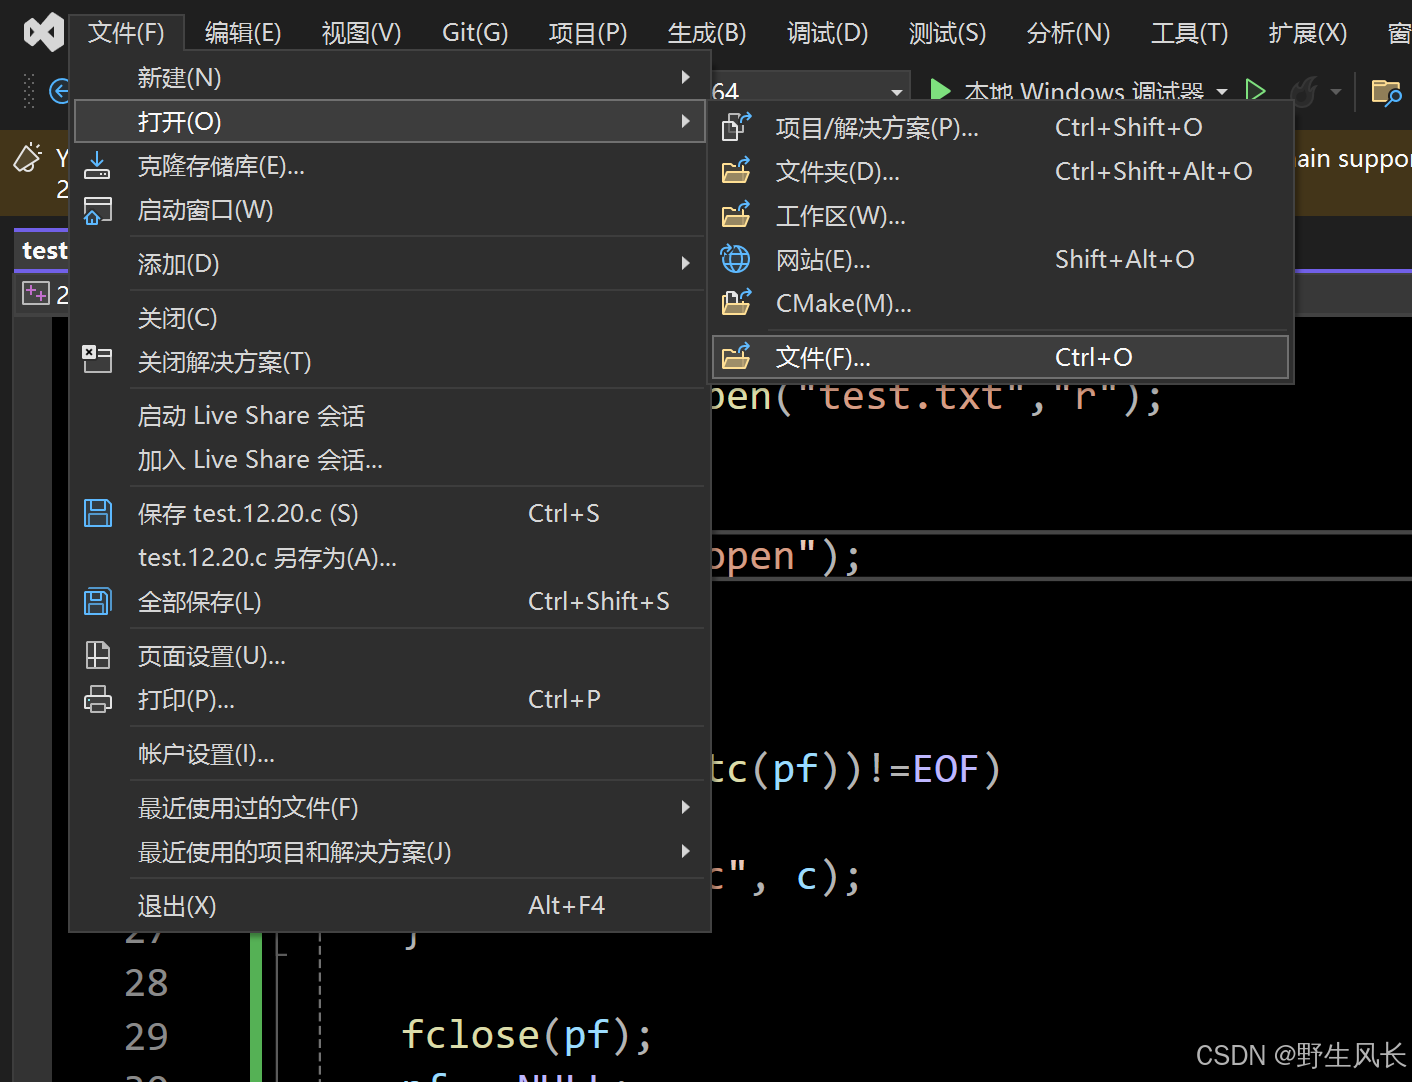Click the scope icon in navigation bar
The image size is (1412, 1082).
click(x=36, y=293)
